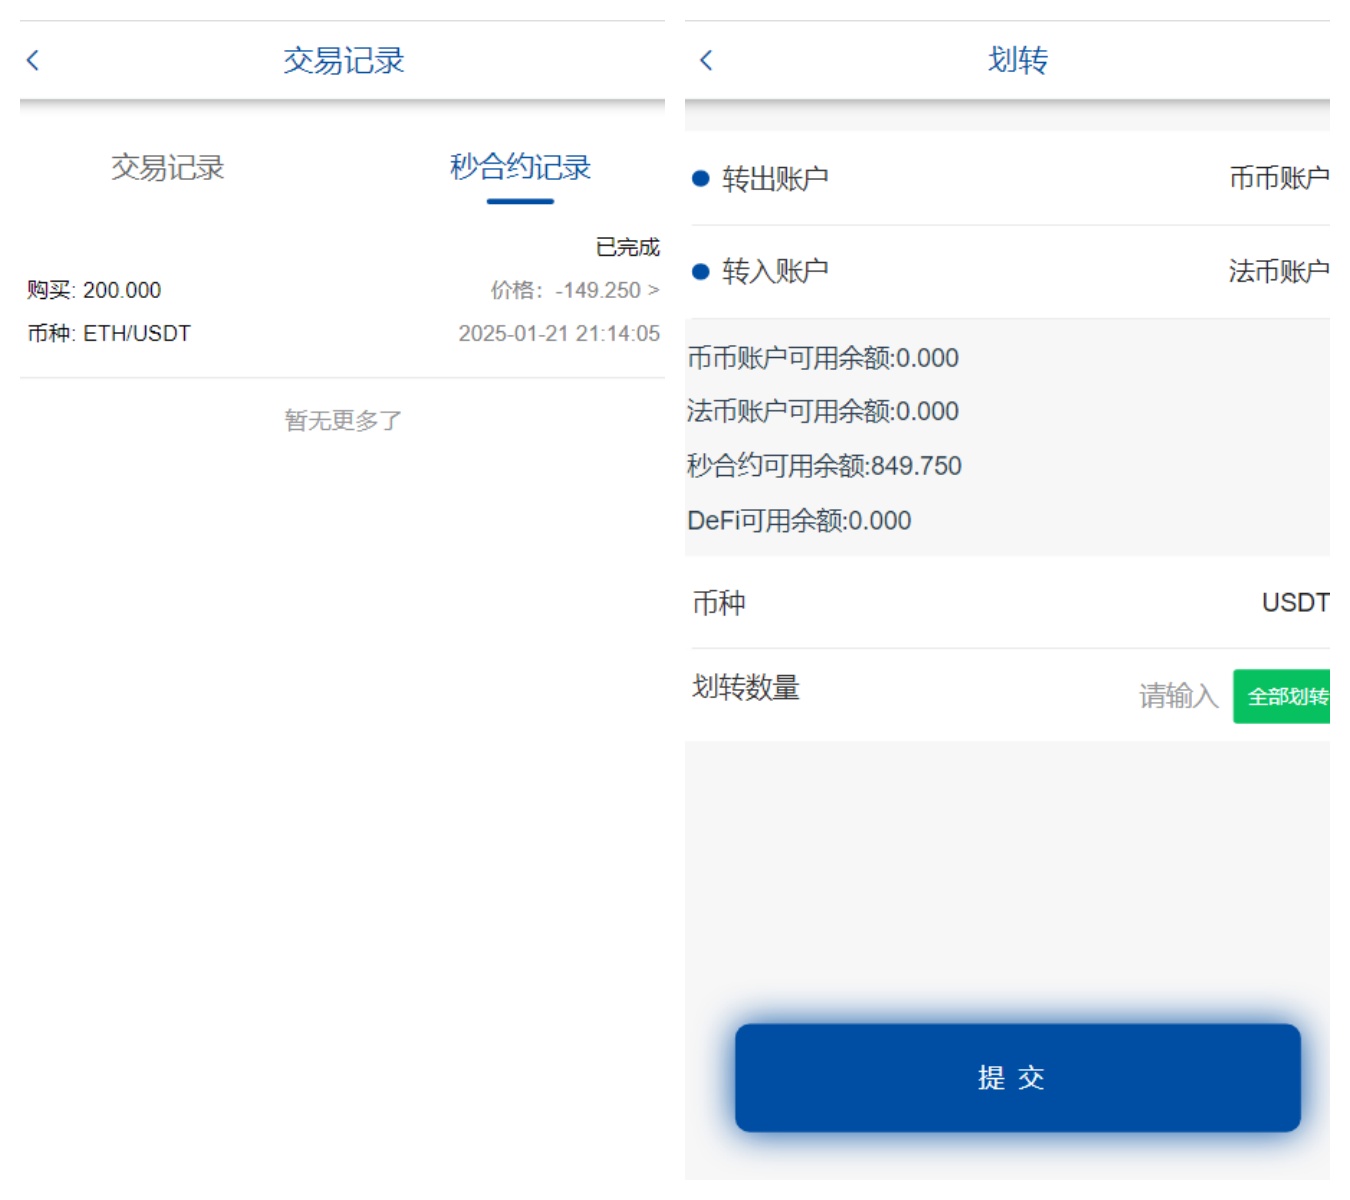1350x1200 pixels.
Task: Submit the transfer with 提交
Action: point(1017,1078)
